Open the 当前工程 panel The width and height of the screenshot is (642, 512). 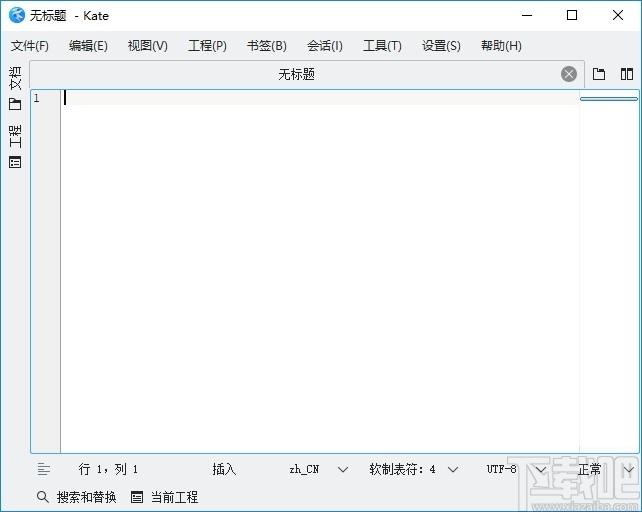[164, 497]
